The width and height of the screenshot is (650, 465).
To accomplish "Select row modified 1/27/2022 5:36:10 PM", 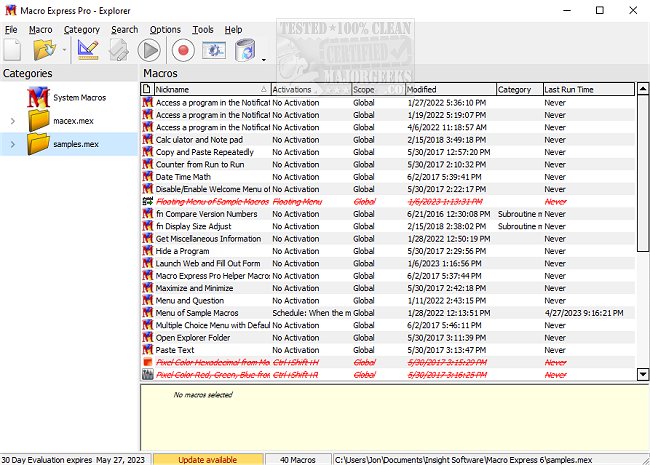I will (388, 102).
